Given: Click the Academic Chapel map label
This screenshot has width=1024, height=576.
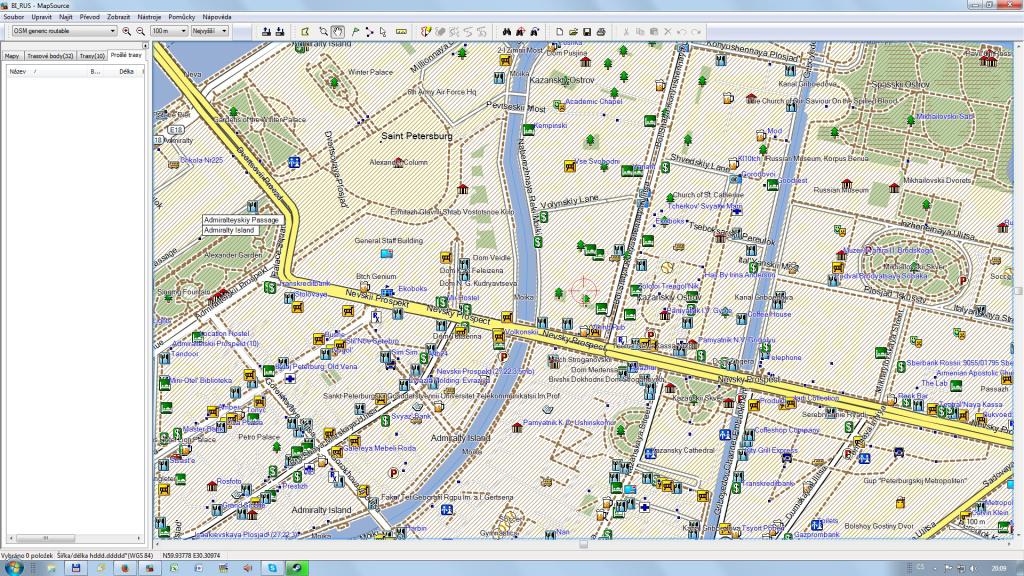Looking at the screenshot, I should (594, 101).
